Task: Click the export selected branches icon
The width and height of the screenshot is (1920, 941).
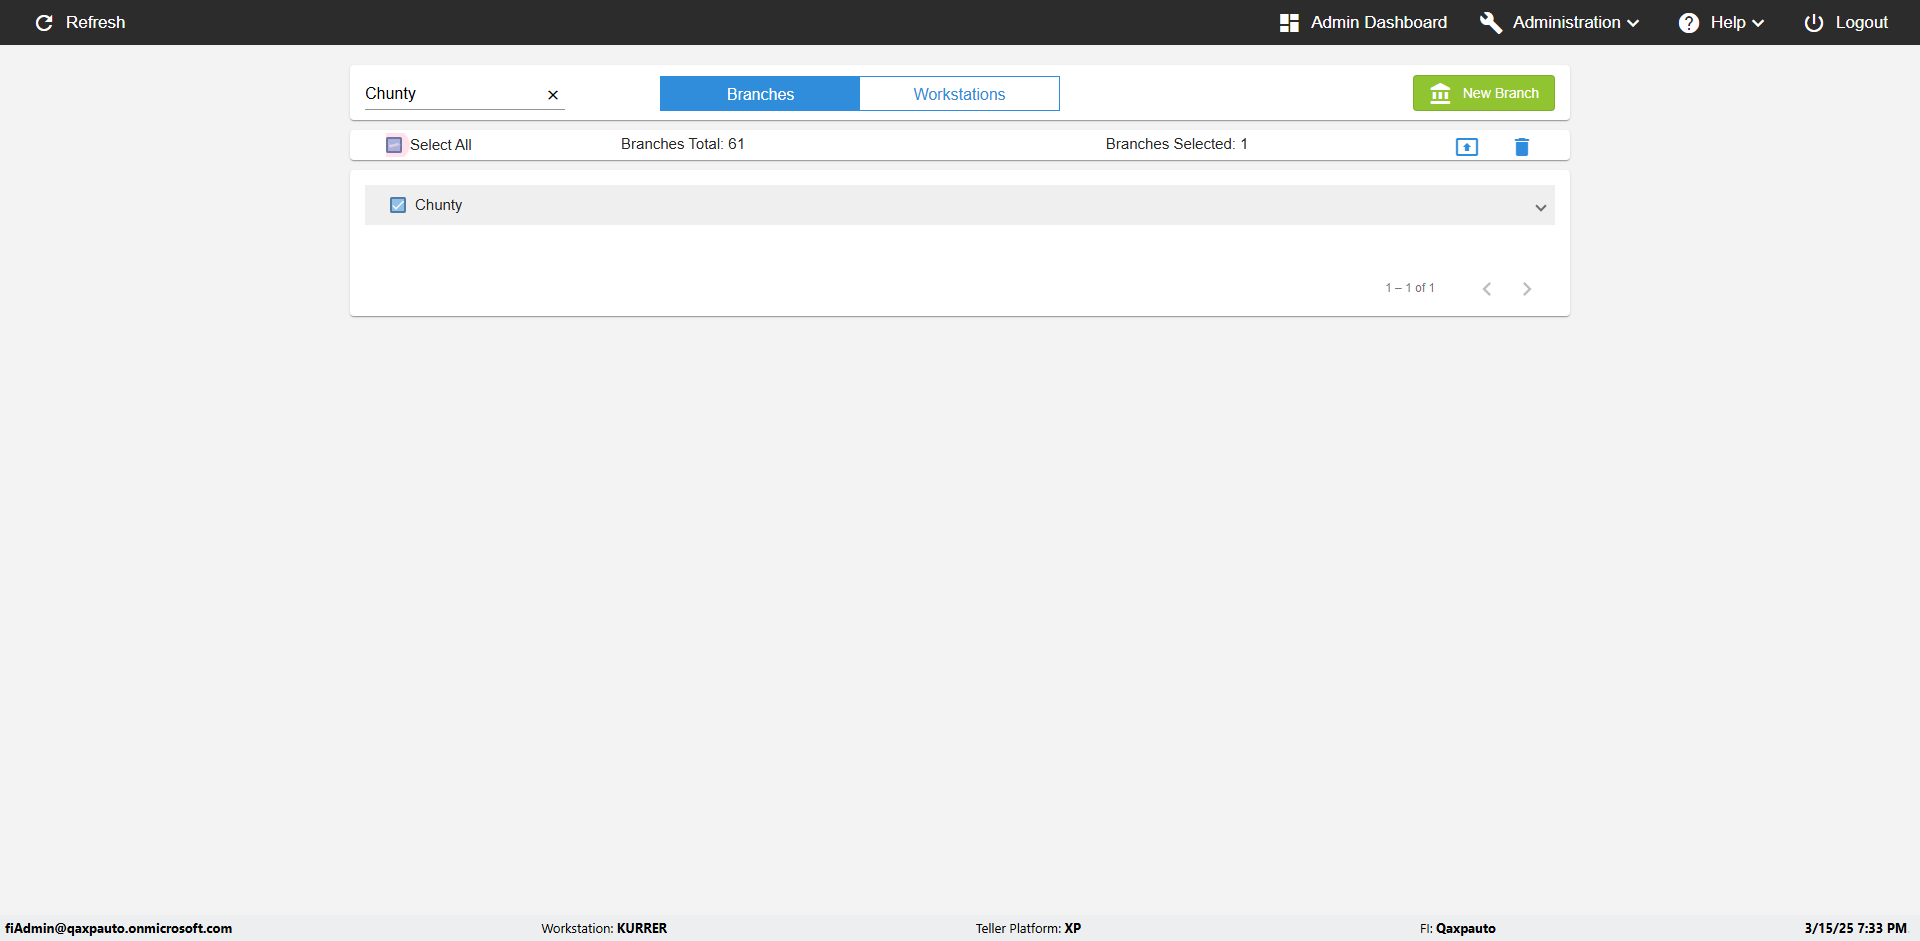Action: click(x=1467, y=147)
